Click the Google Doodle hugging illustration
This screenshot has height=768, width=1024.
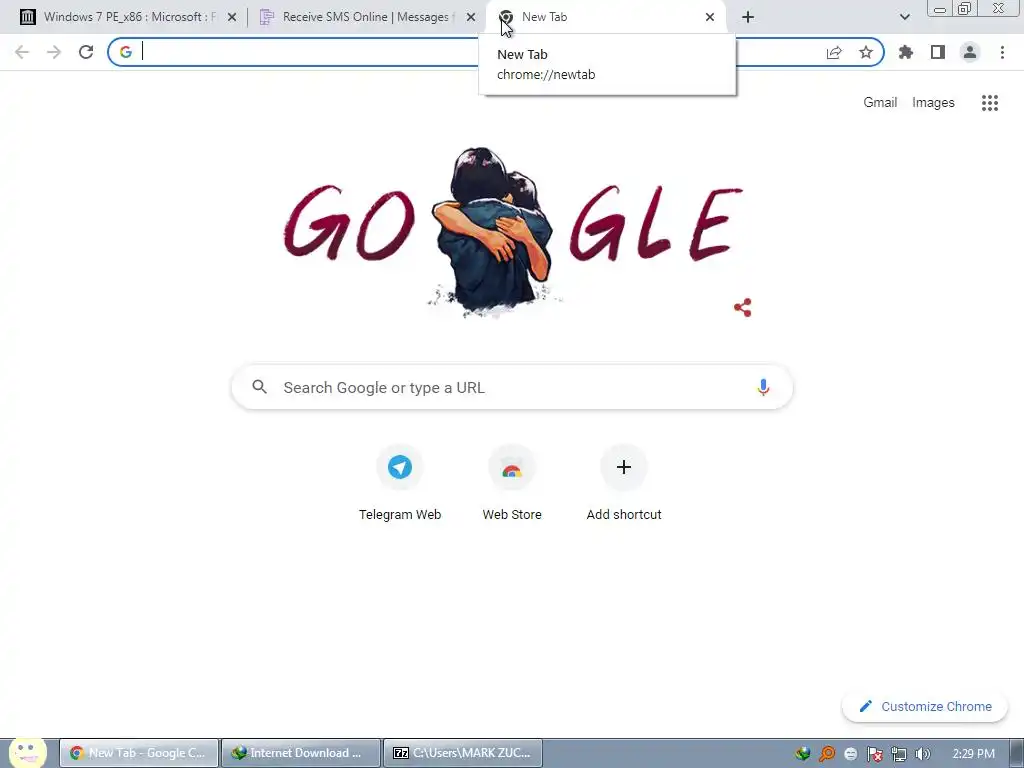pos(493,232)
